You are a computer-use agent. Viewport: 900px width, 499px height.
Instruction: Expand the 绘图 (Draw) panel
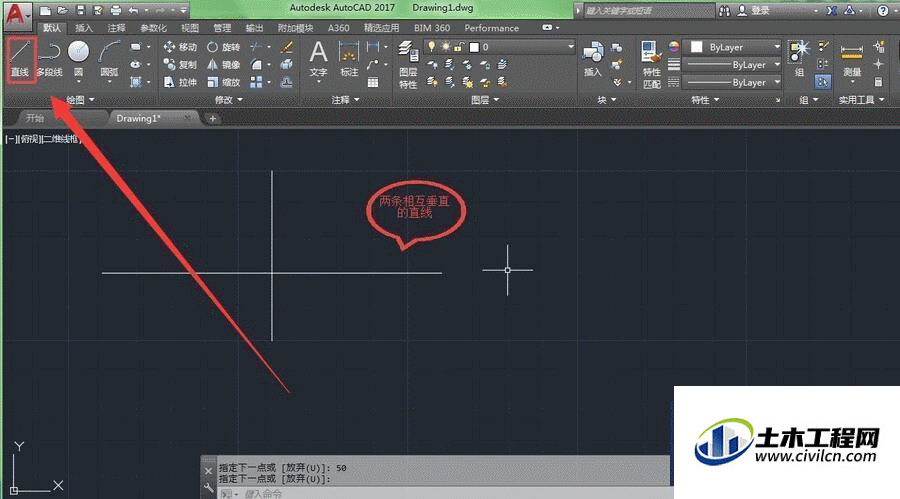(80, 100)
